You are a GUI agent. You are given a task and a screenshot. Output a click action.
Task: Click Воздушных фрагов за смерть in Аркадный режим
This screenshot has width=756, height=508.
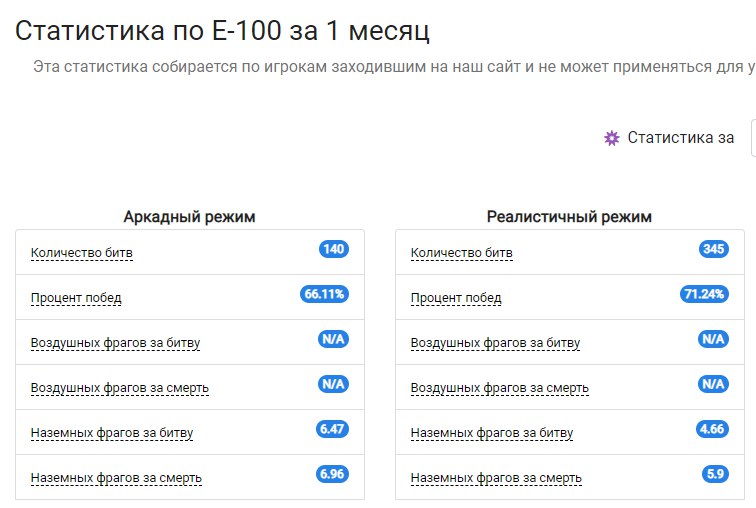[x=120, y=388]
